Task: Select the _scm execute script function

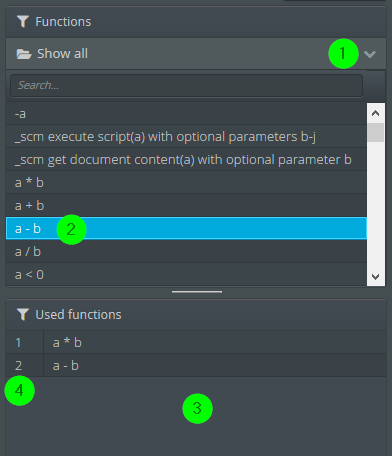Action: pos(186,137)
